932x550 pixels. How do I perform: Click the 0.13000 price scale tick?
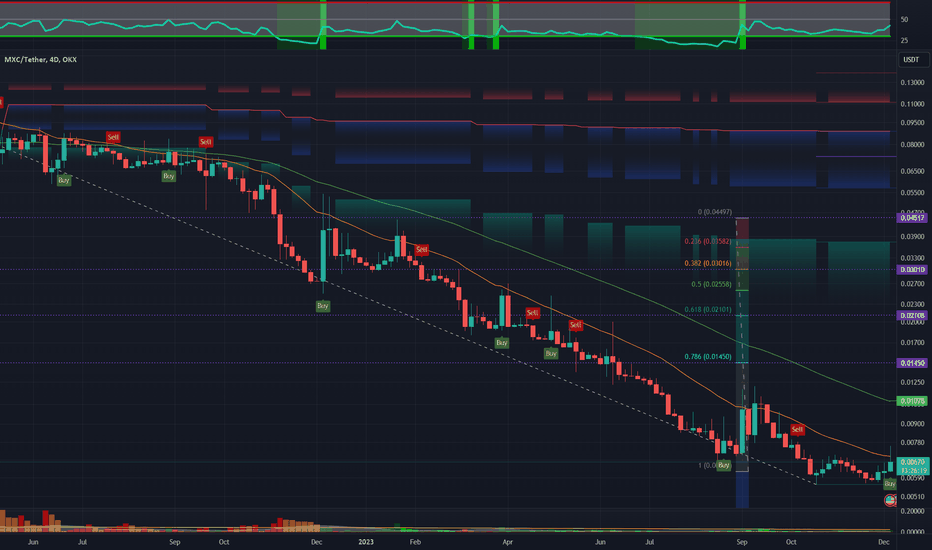click(x=912, y=83)
